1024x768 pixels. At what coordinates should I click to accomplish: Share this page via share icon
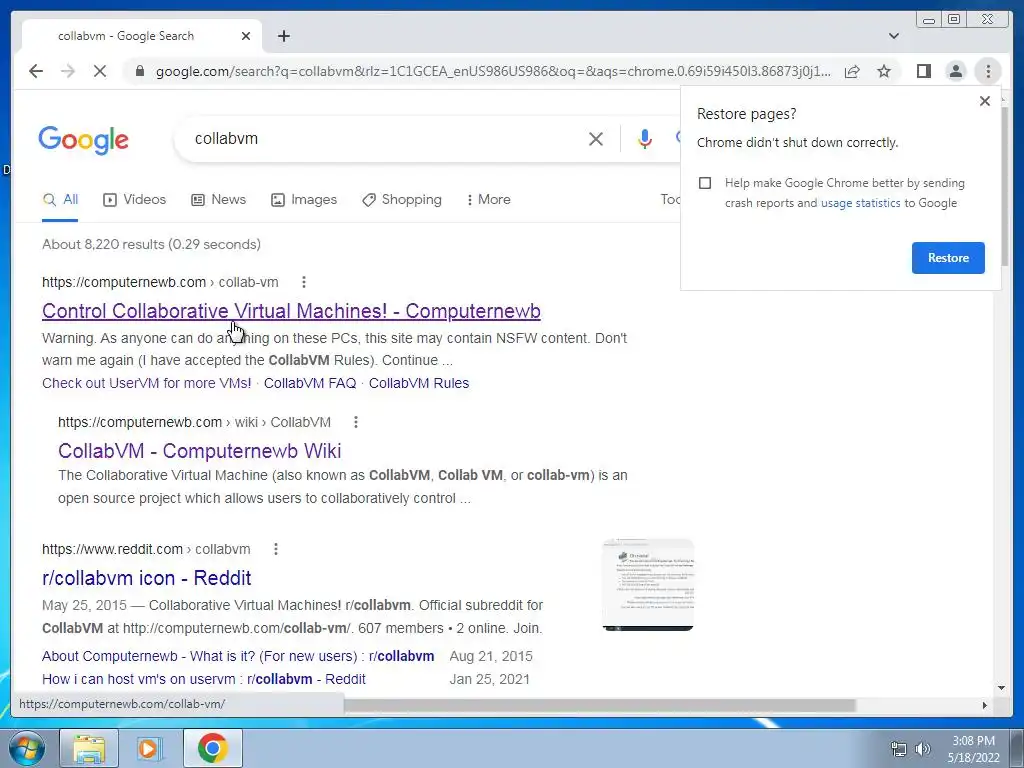pyautogui.click(x=852, y=71)
